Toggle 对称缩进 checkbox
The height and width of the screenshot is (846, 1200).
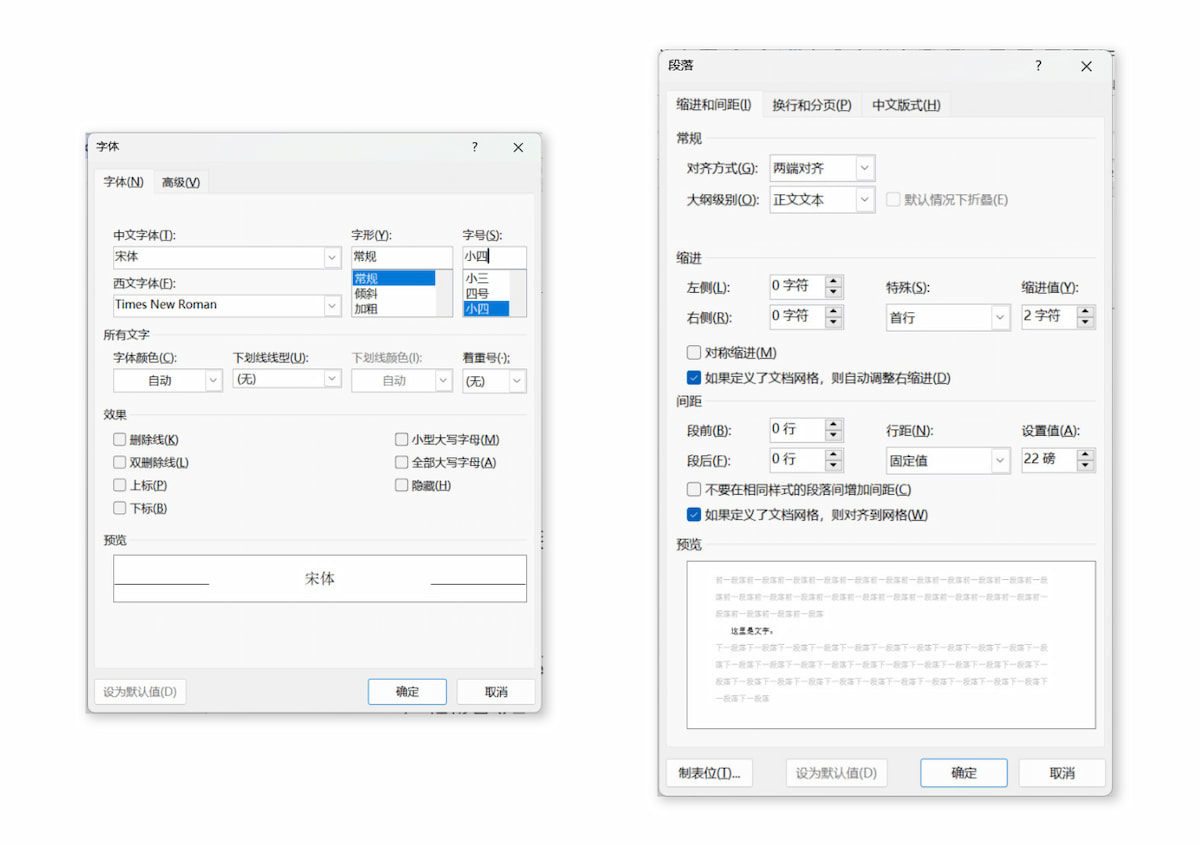(694, 353)
